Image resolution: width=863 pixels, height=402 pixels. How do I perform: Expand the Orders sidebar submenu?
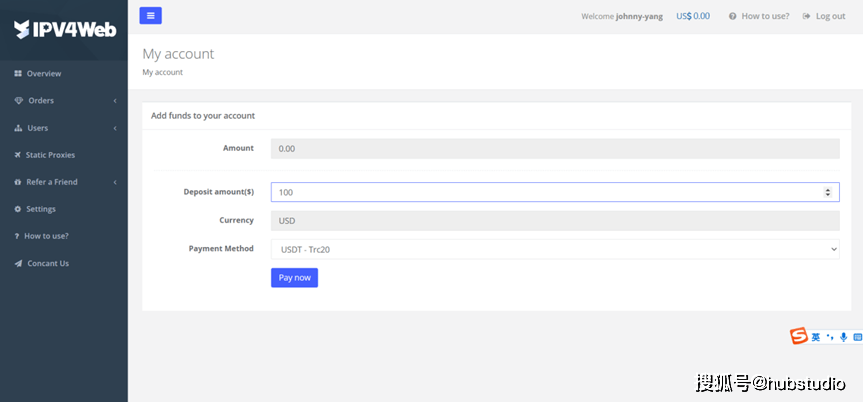[x=64, y=101]
